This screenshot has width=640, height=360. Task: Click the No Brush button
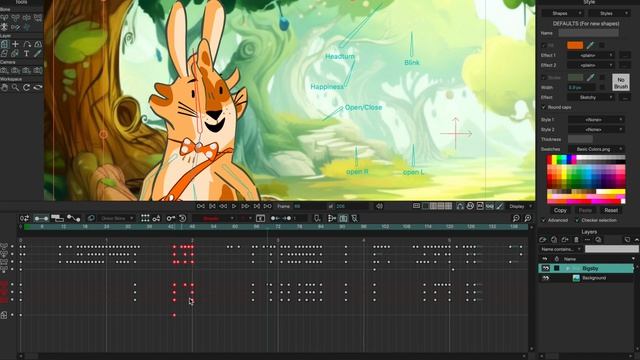(620, 82)
